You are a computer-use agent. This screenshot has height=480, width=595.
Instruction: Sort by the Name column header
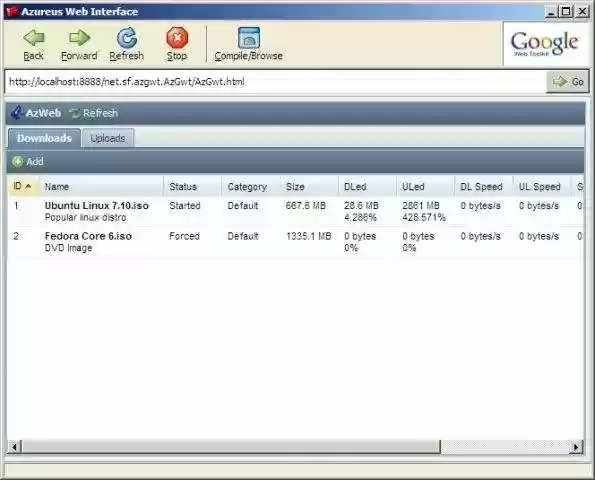coord(101,186)
